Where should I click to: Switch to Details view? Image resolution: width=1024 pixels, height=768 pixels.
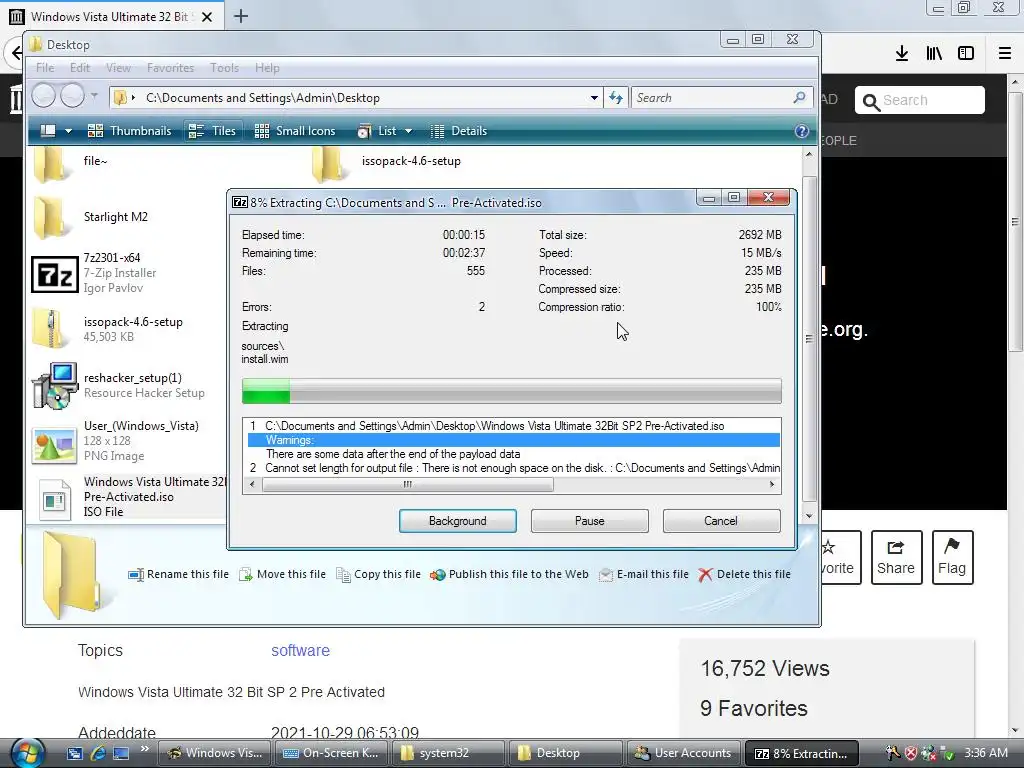458,131
